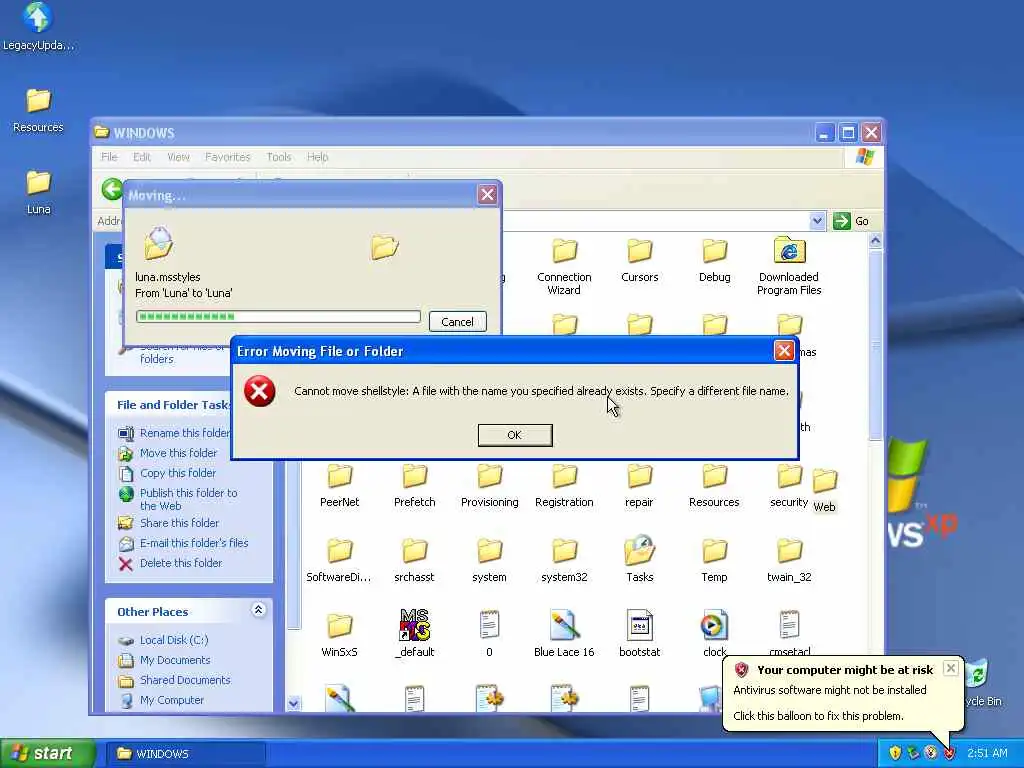This screenshot has width=1024, height=768.
Task: Click Copy this folder task
Action: [x=167, y=473]
